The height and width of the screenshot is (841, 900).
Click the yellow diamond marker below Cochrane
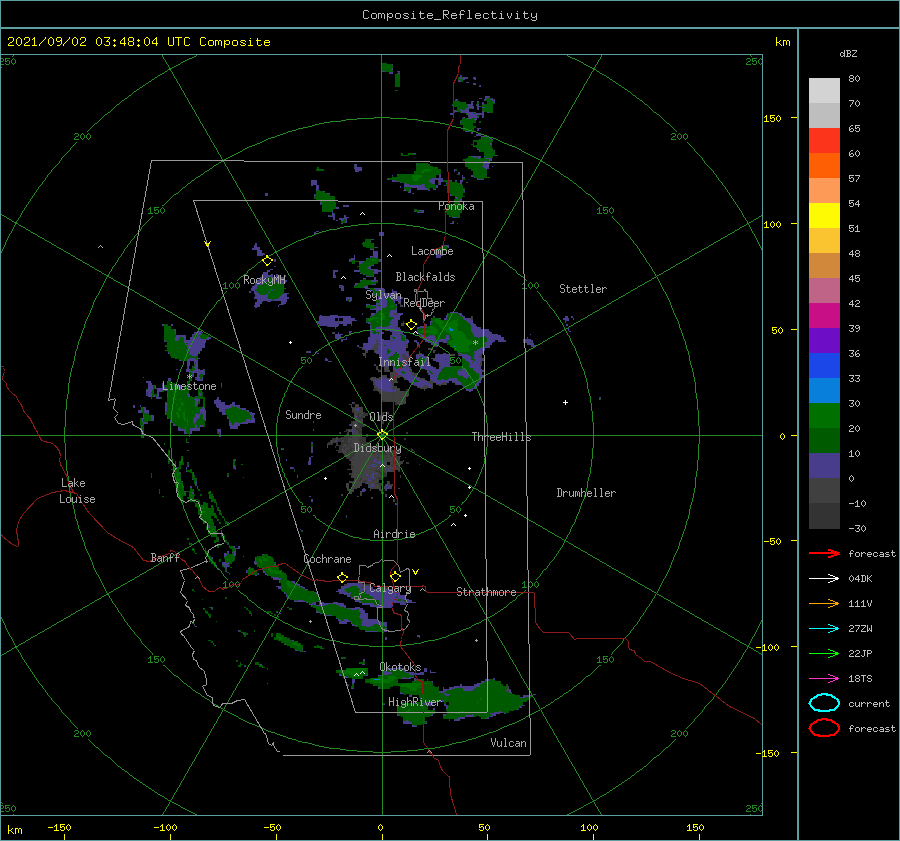(x=343, y=577)
